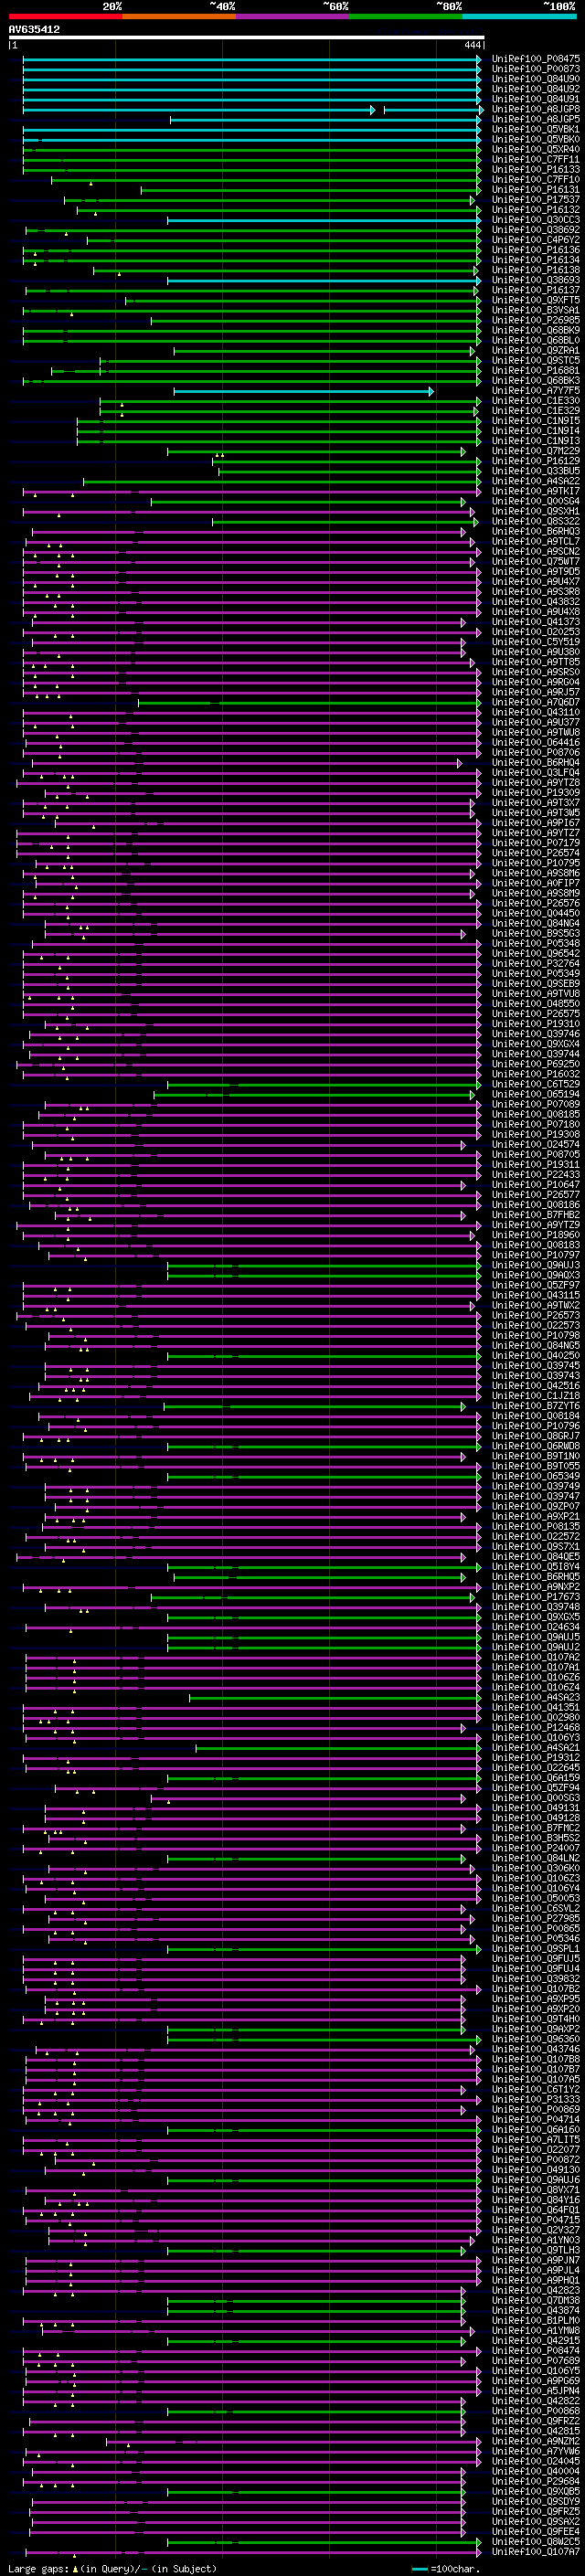This screenshot has width=585, height=2576.
Task: Select hit UniRef100_A7Y7F5
Action: coord(536,391)
